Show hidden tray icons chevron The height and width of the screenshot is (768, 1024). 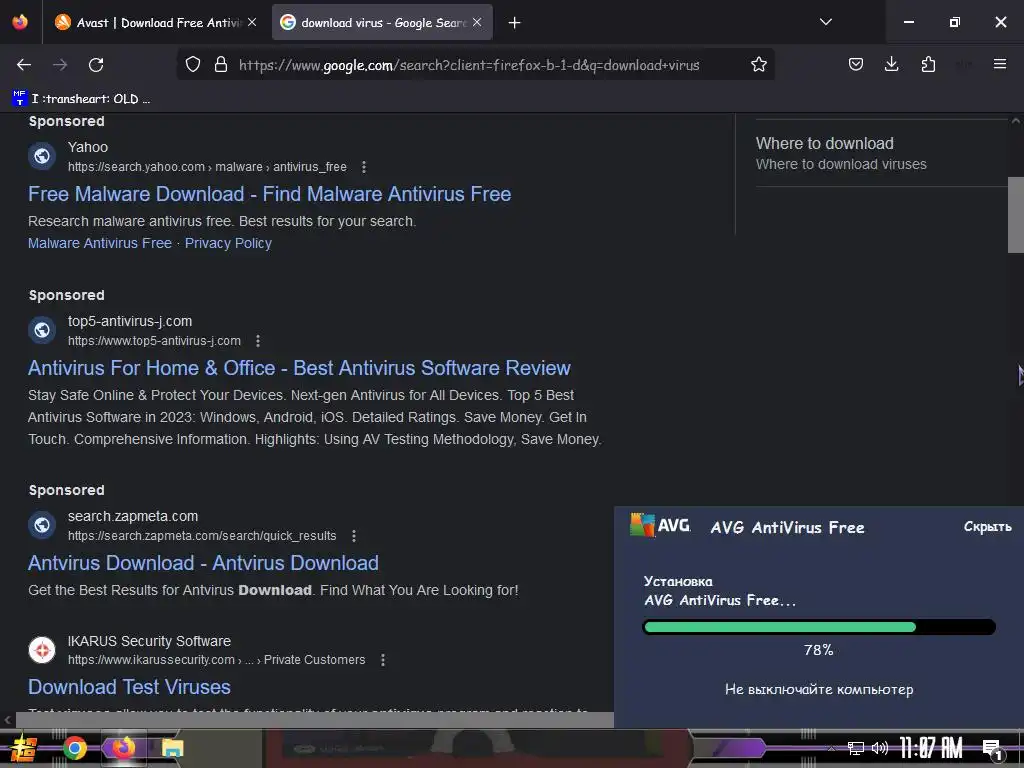pyautogui.click(x=831, y=748)
